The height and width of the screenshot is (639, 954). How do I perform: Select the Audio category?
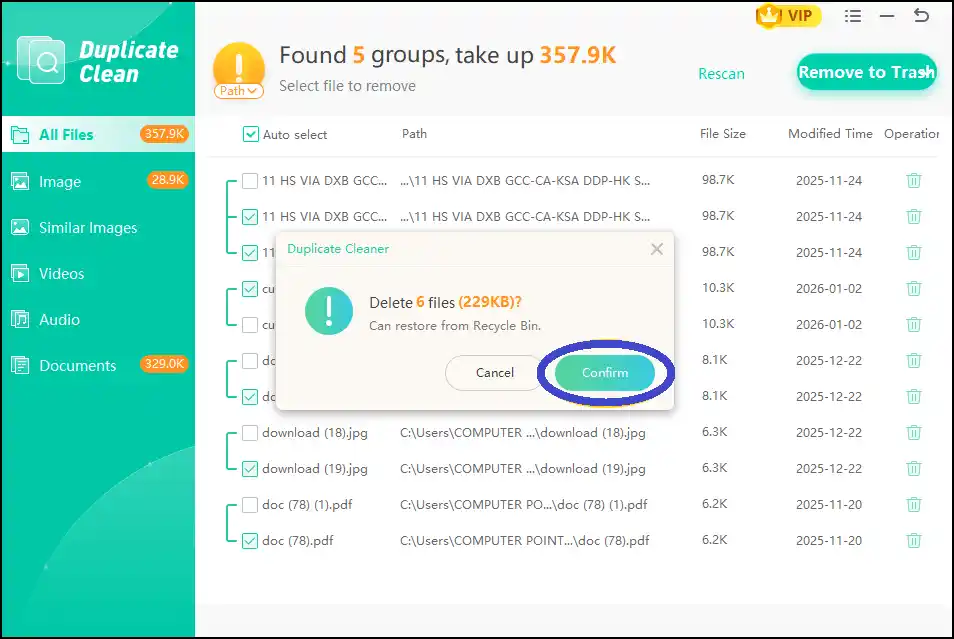pos(62,319)
